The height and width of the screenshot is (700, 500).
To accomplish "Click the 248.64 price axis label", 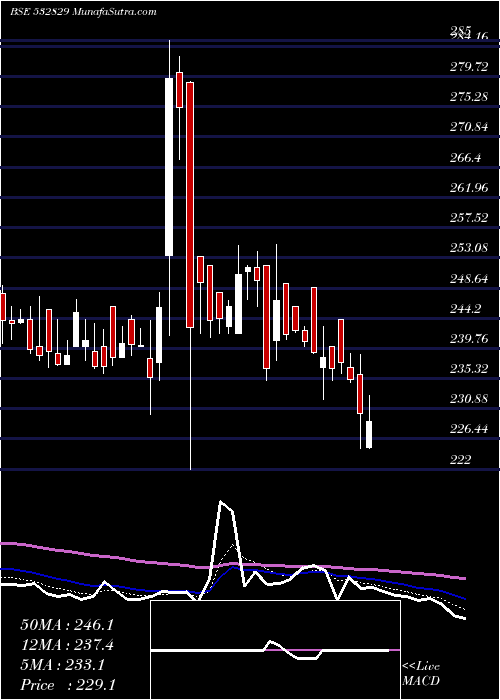I will coord(469,279).
